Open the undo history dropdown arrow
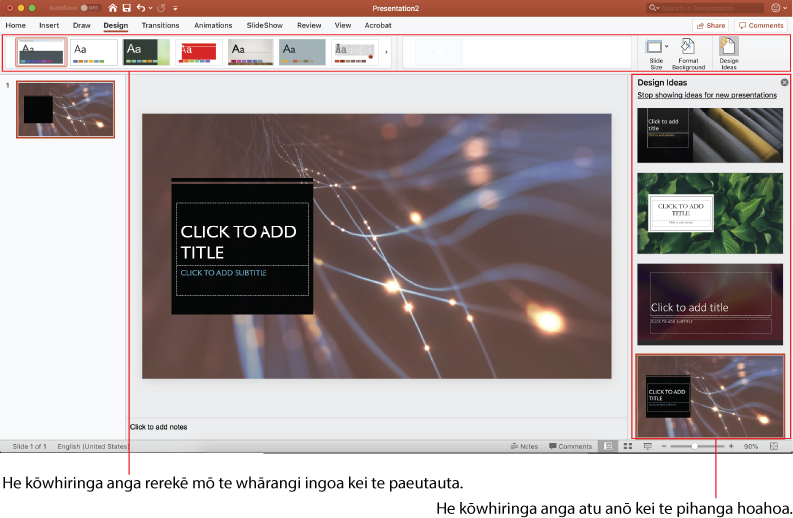Screen dimensions: 793x518 [x=151, y=8]
